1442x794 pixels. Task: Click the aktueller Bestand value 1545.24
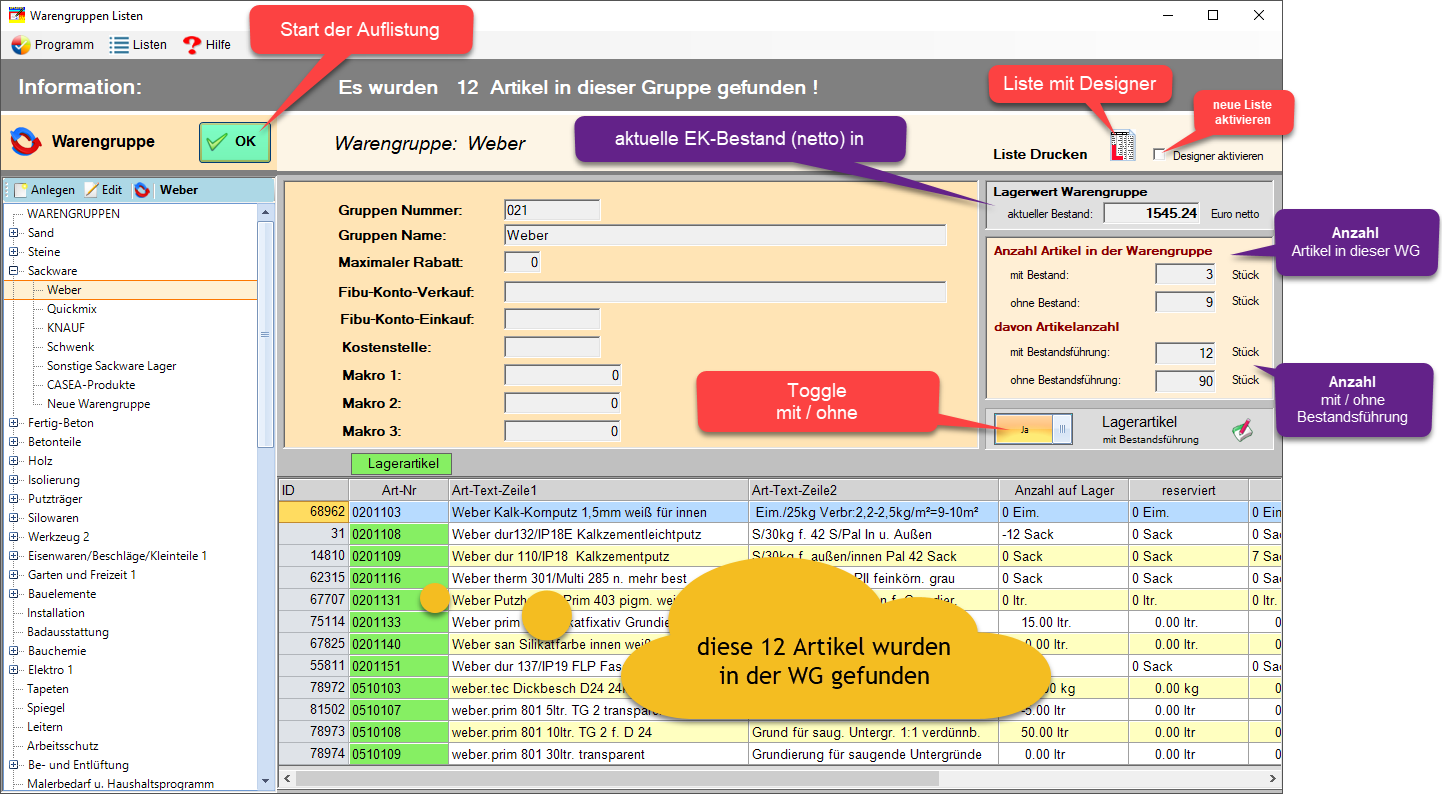(1152, 213)
